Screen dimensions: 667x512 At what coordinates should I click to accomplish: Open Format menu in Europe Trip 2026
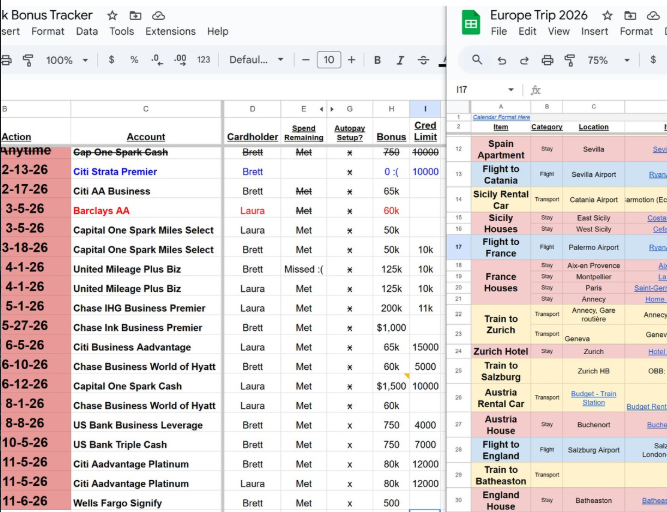coord(636,31)
